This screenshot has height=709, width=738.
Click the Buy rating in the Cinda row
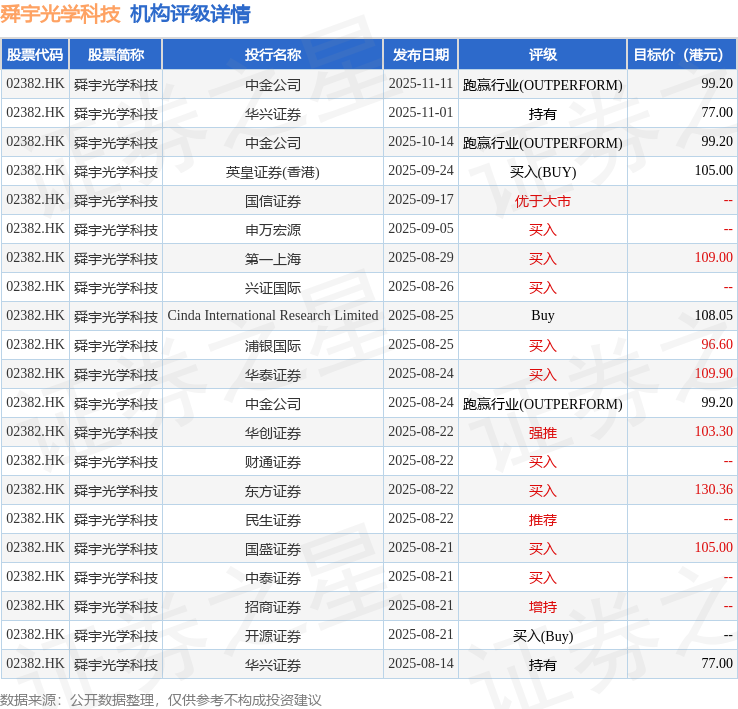[543, 315]
